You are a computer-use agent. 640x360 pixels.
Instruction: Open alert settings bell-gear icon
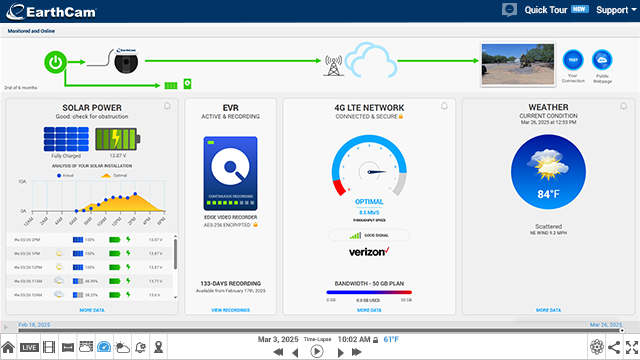click(x=140, y=347)
